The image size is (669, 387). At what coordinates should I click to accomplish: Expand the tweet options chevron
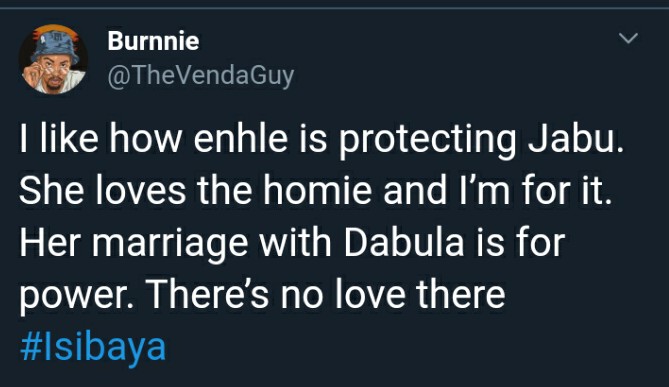pos(628,38)
